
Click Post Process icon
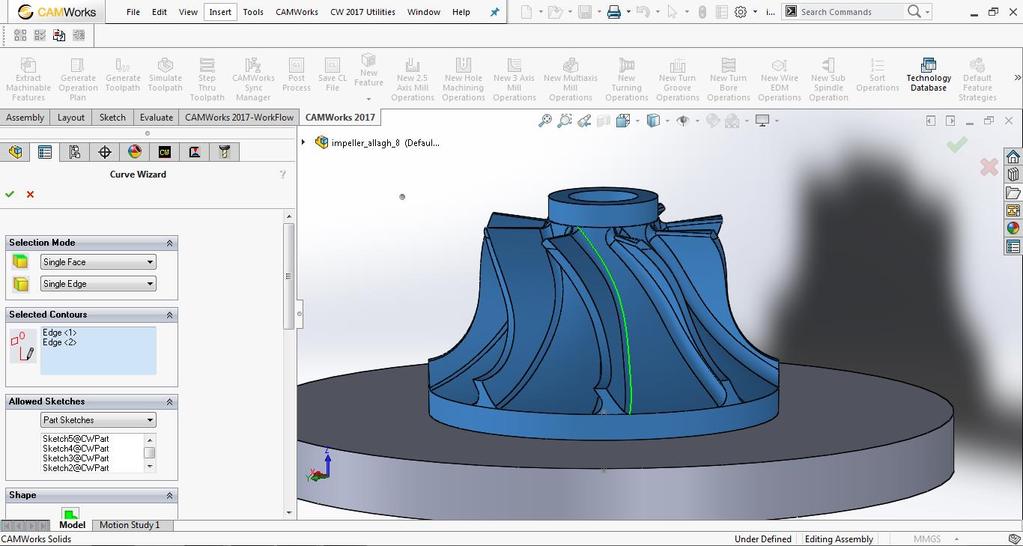coord(296,74)
